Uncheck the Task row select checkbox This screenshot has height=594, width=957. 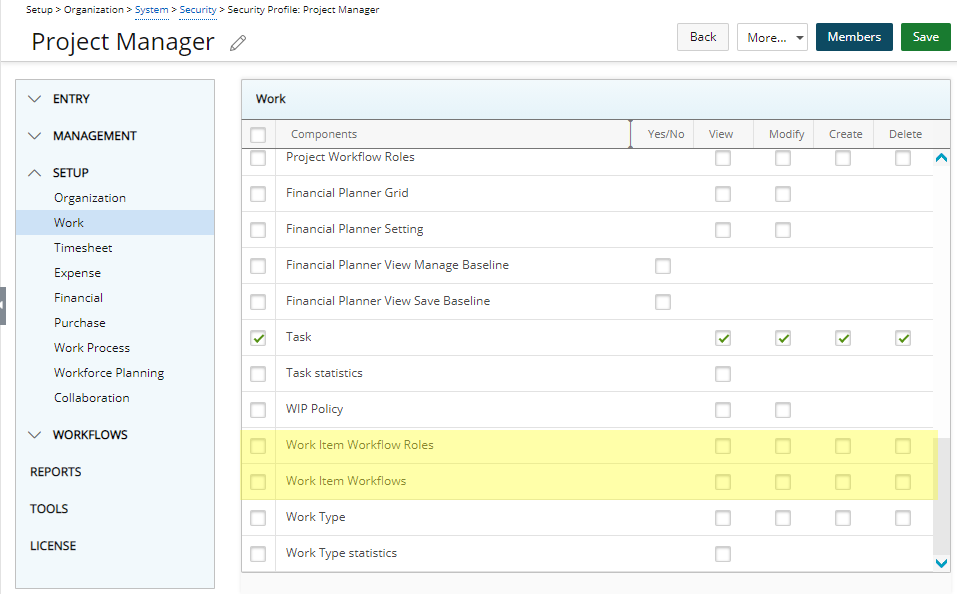coord(258,338)
